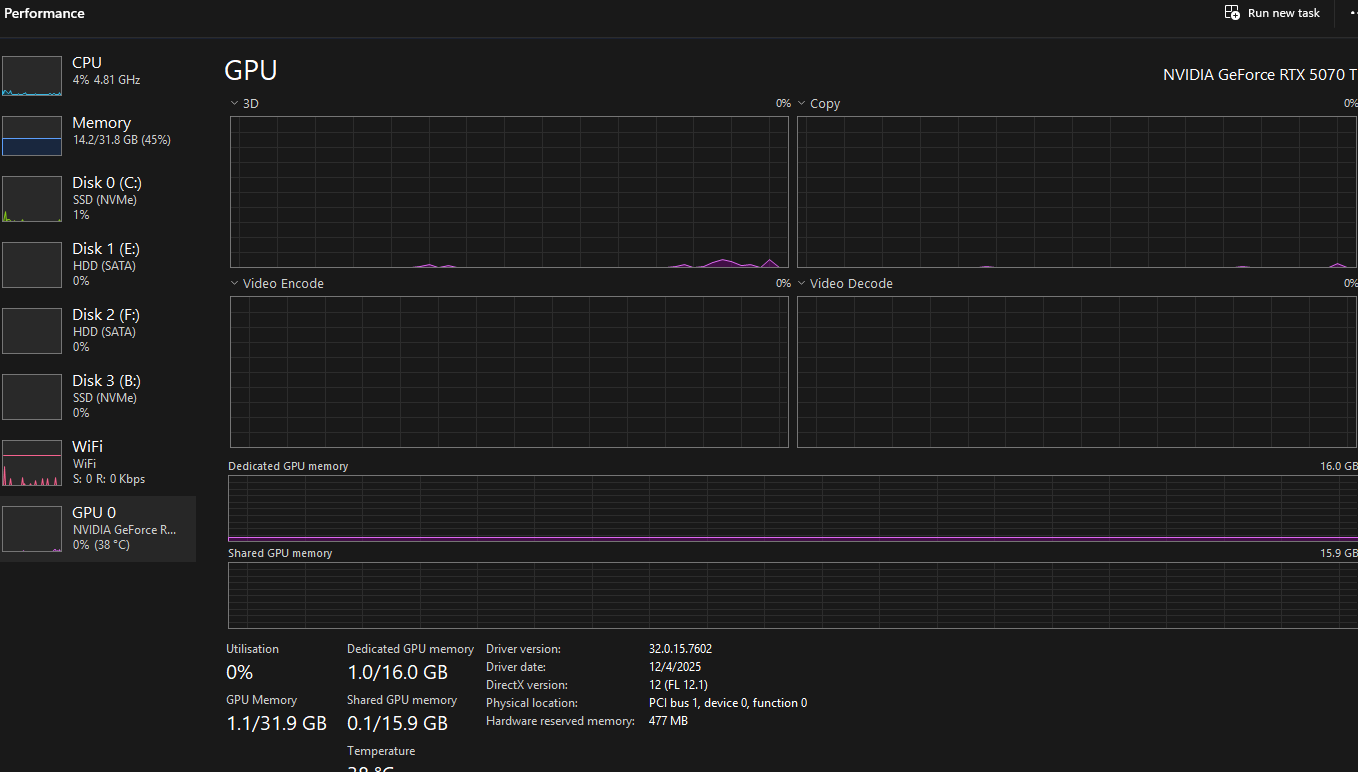Image resolution: width=1358 pixels, height=772 pixels.
Task: Click the Disk 3 (B:) mini graph thumbnail
Action: tap(32, 397)
